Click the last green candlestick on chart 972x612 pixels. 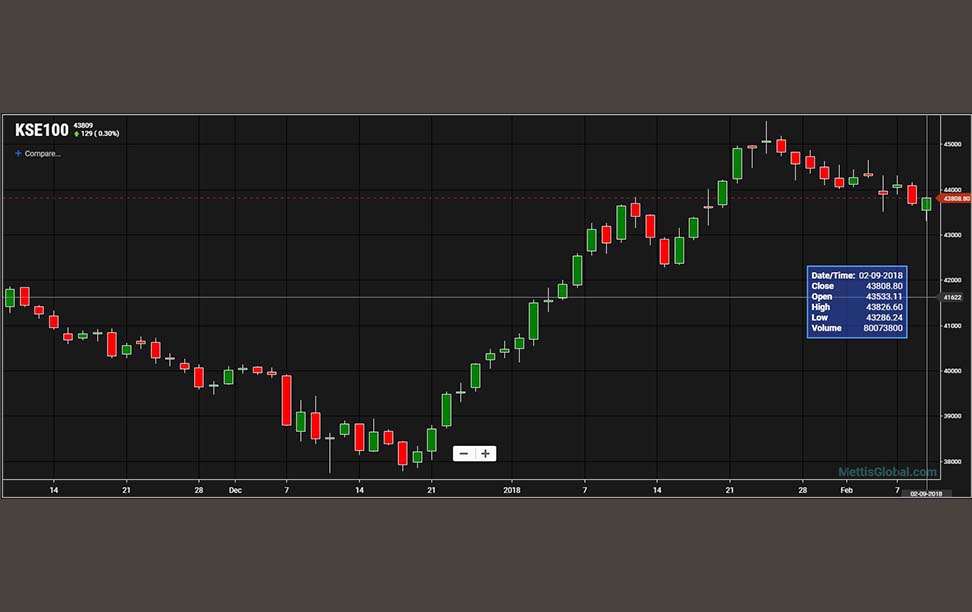[x=926, y=204]
